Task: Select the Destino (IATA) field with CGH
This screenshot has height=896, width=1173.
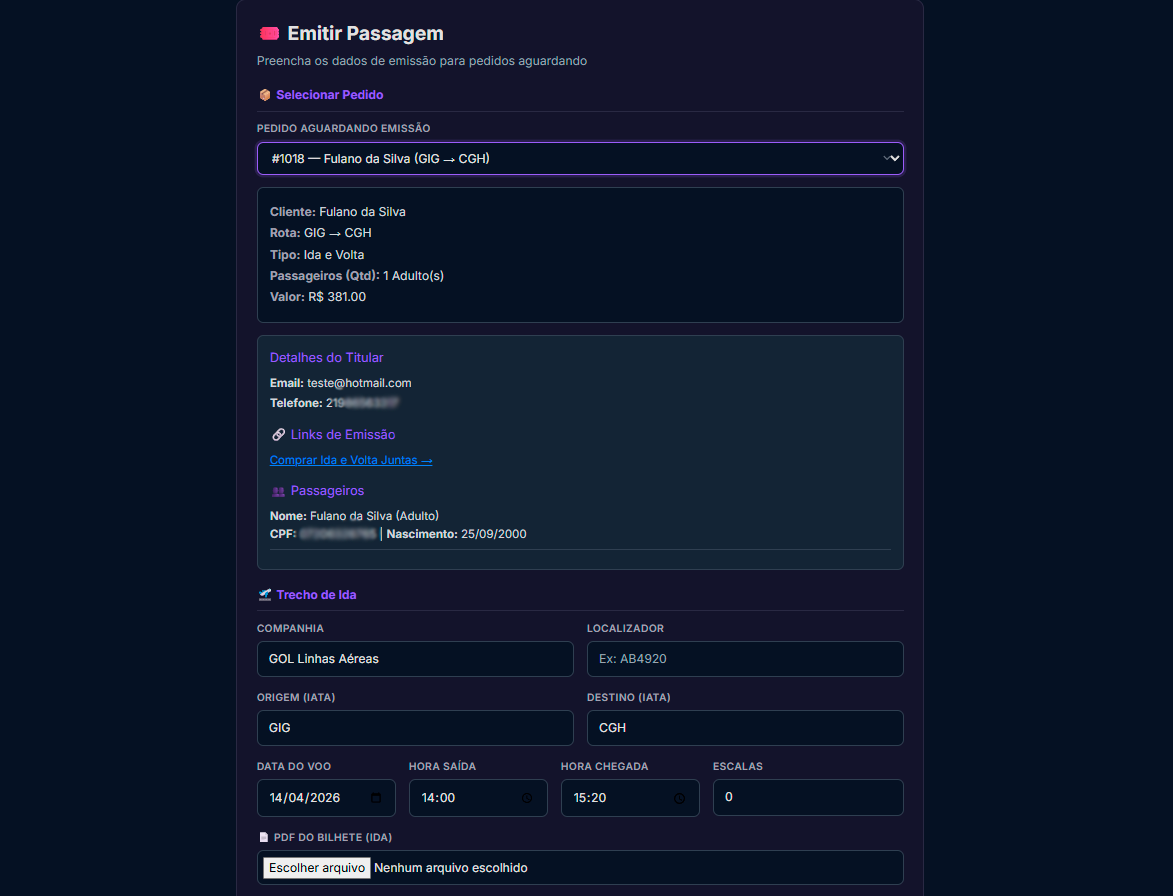Action: click(x=745, y=728)
